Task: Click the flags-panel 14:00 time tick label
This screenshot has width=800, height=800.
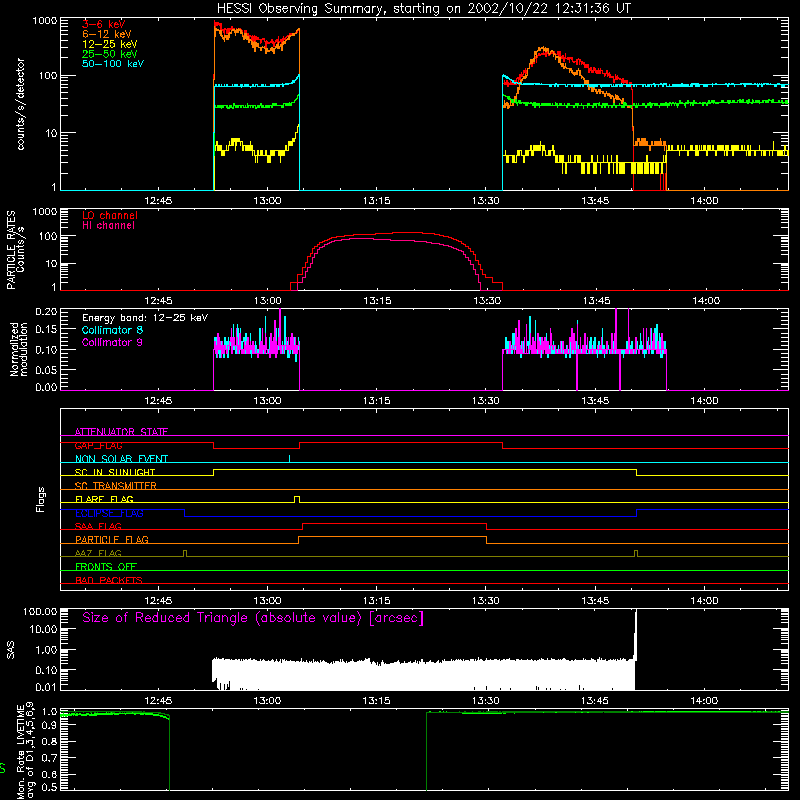Action: point(704,601)
